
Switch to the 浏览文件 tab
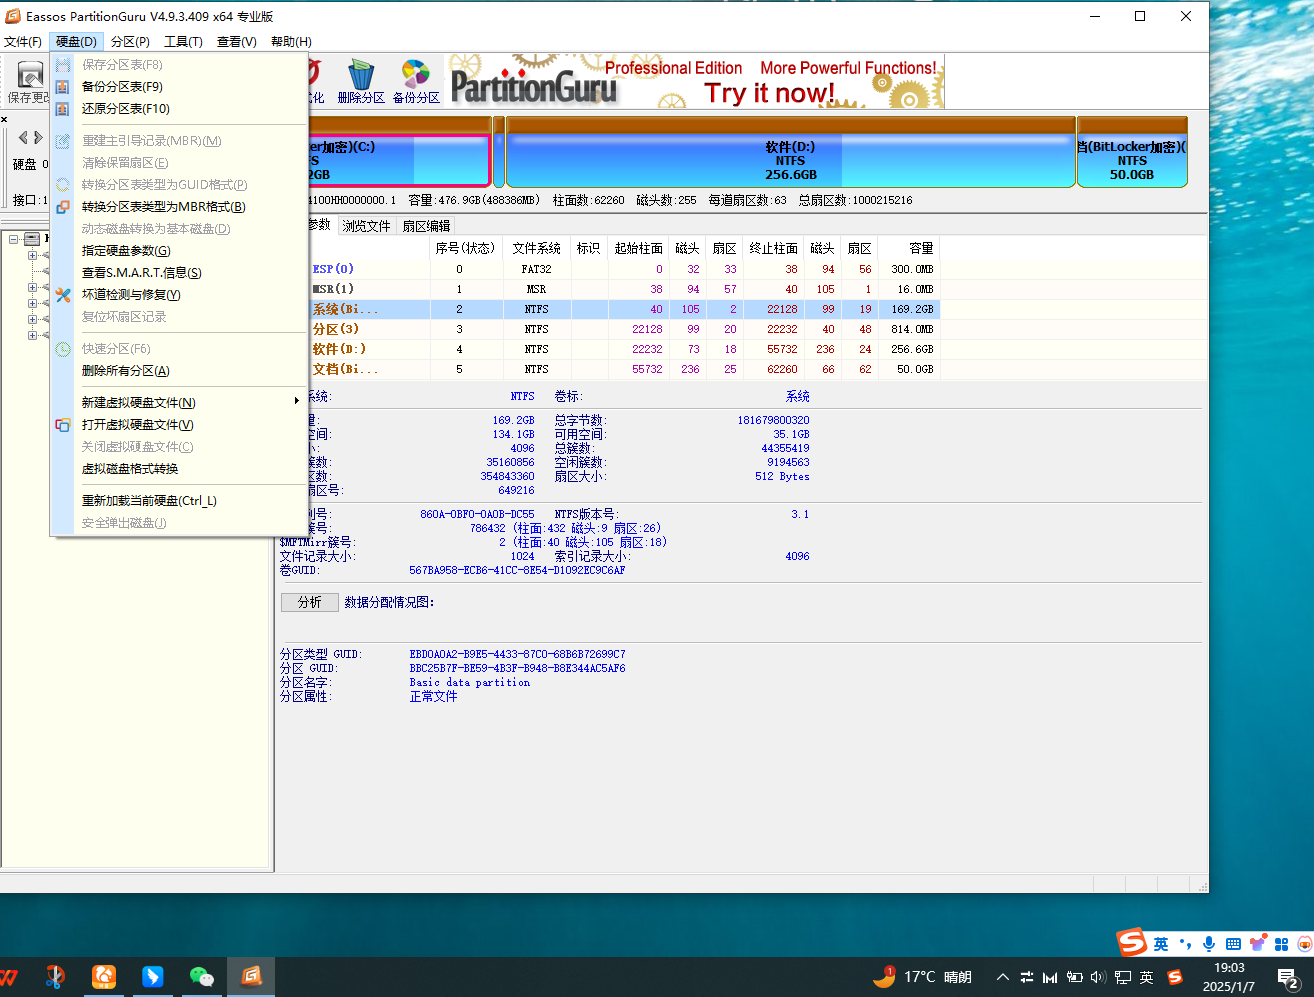(x=366, y=226)
